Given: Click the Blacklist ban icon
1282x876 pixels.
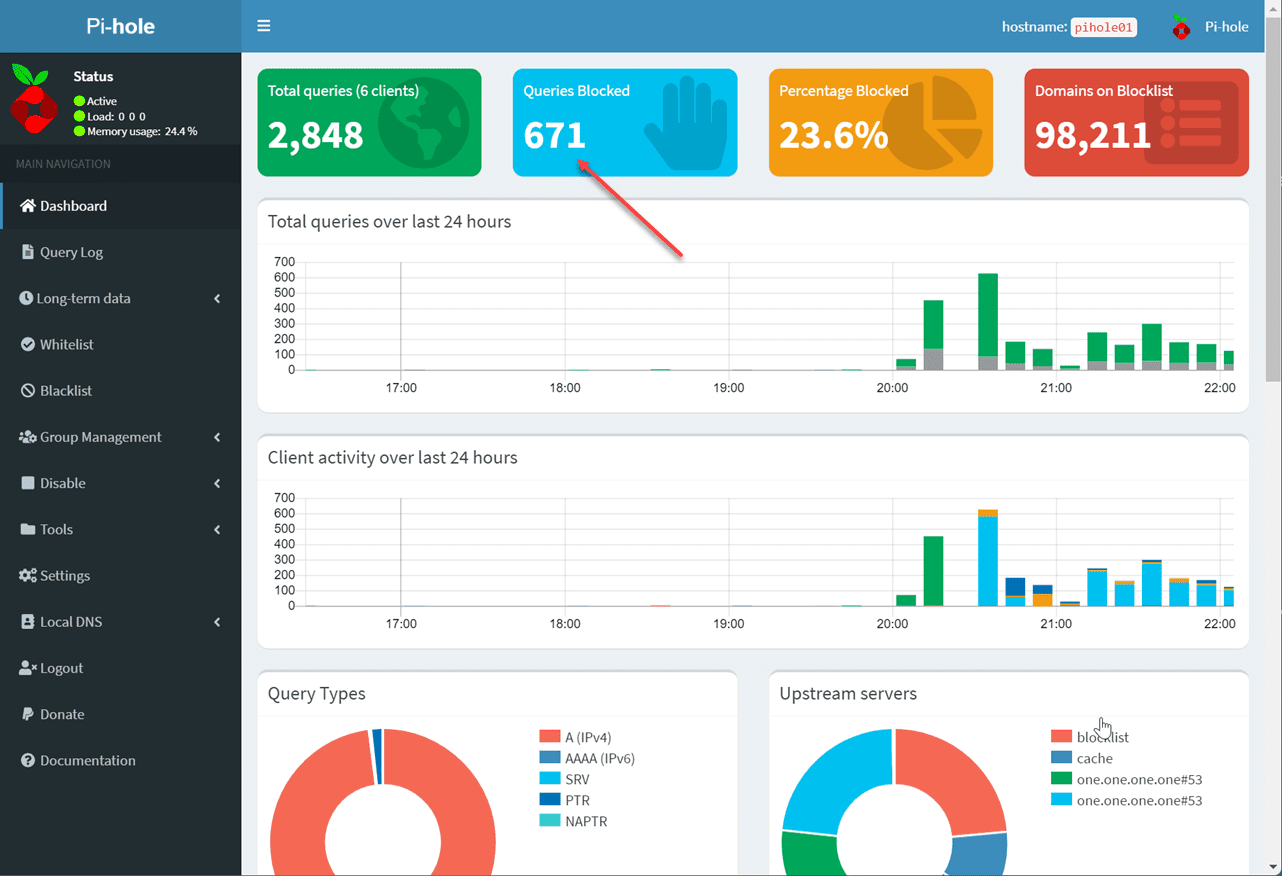Looking at the screenshot, I should 27,390.
